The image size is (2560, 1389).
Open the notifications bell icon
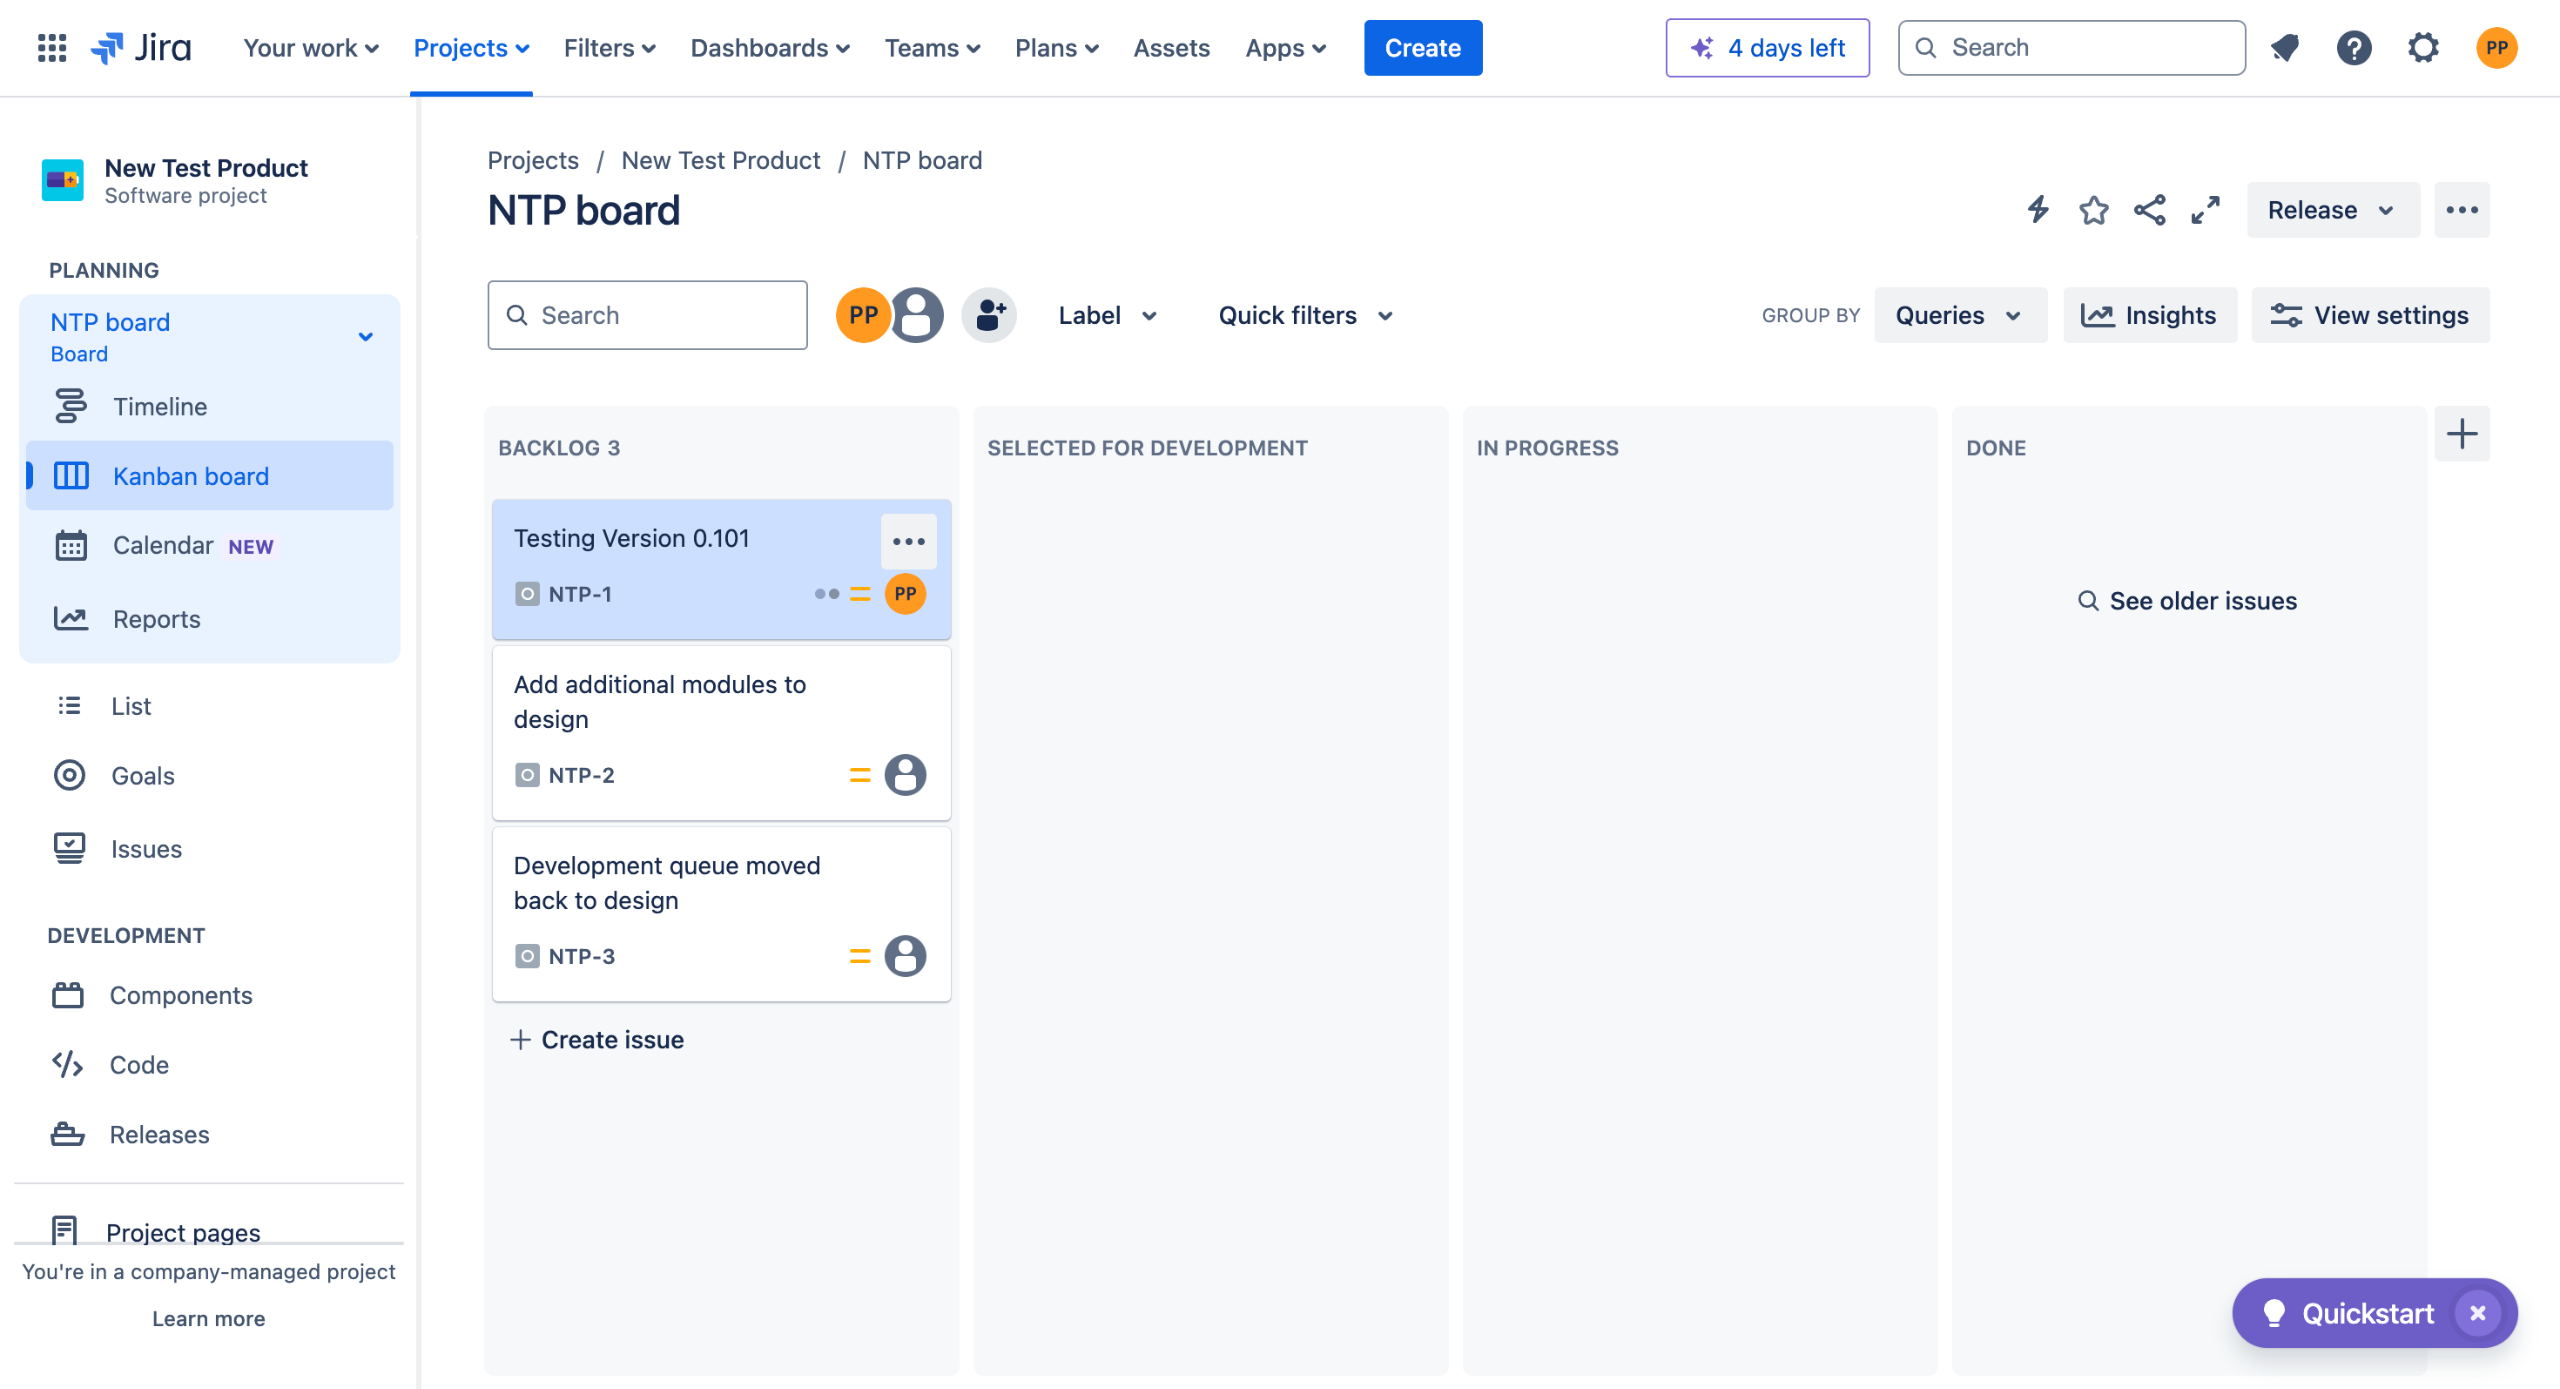click(2284, 48)
